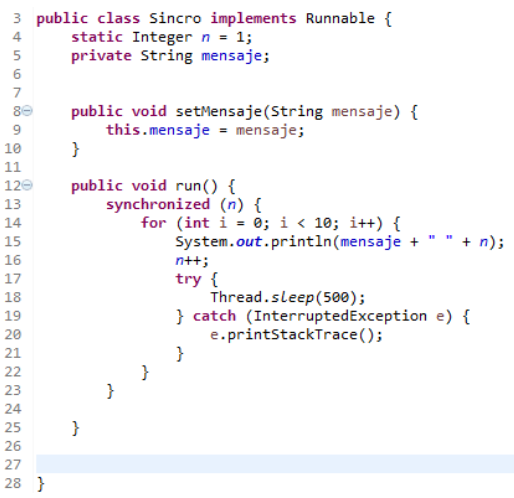Collapse the setMensaje method fold marker

coord(27,111)
